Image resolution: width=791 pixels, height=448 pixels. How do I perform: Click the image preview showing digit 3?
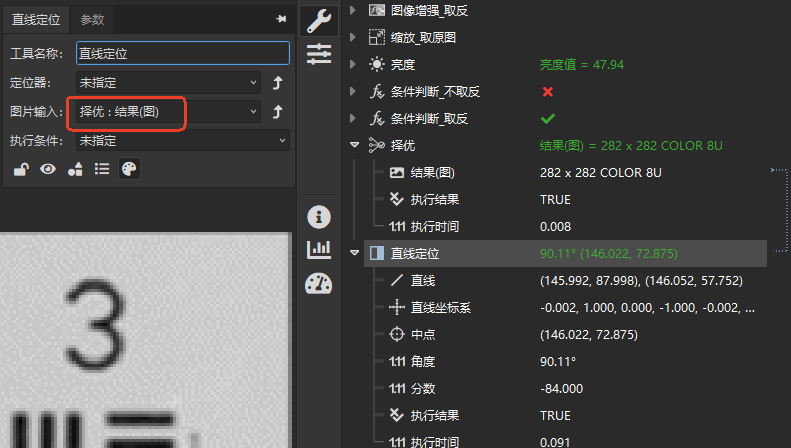146,340
